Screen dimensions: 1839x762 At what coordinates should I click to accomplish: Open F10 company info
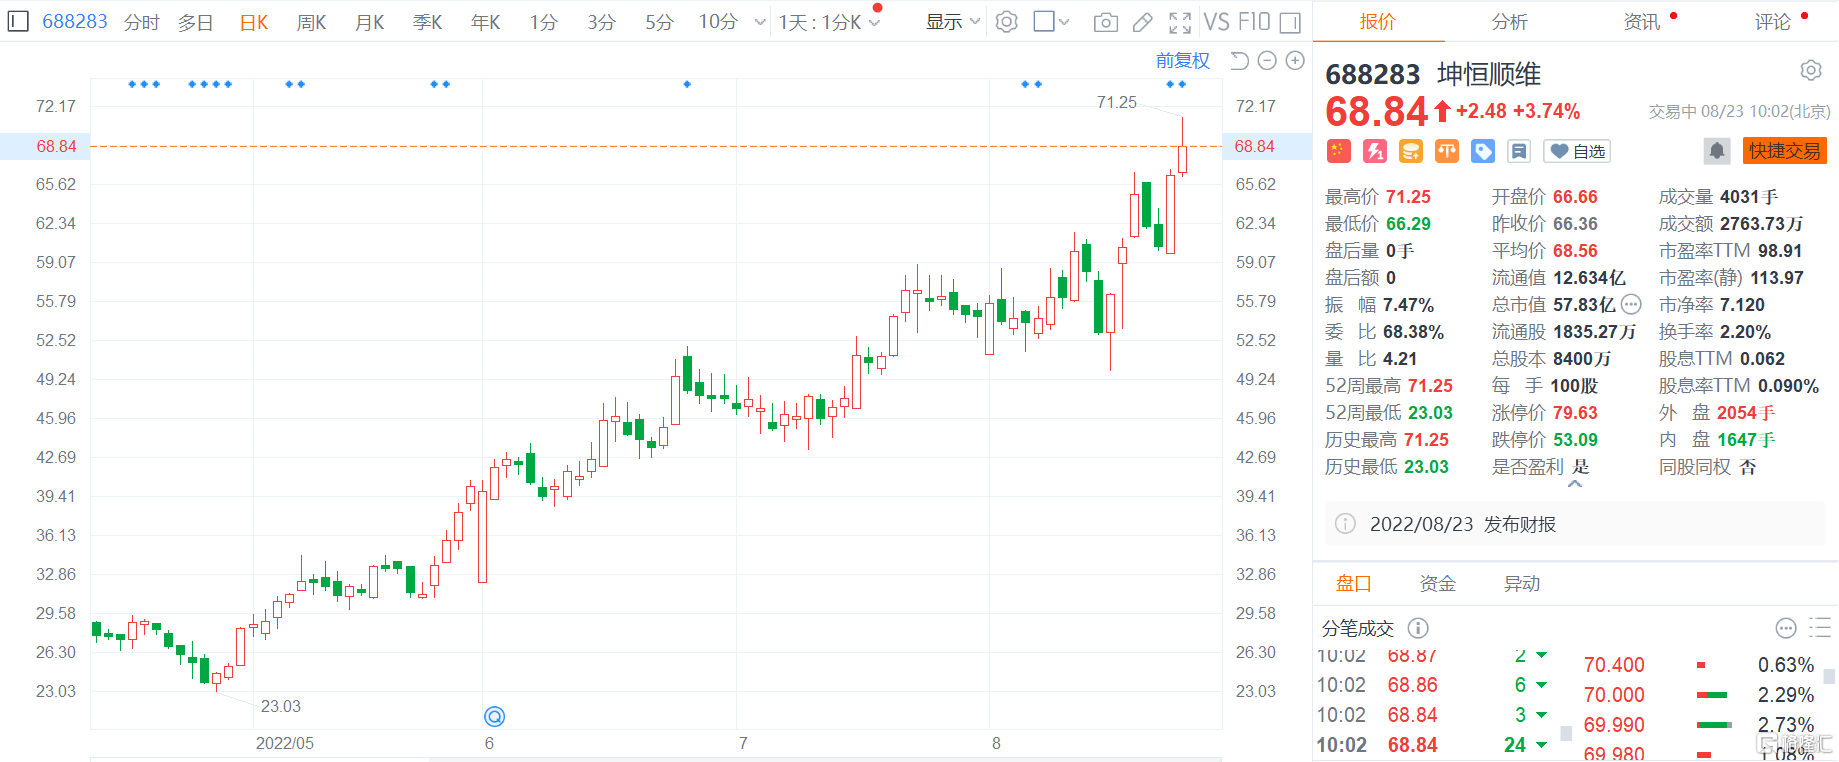[1253, 22]
